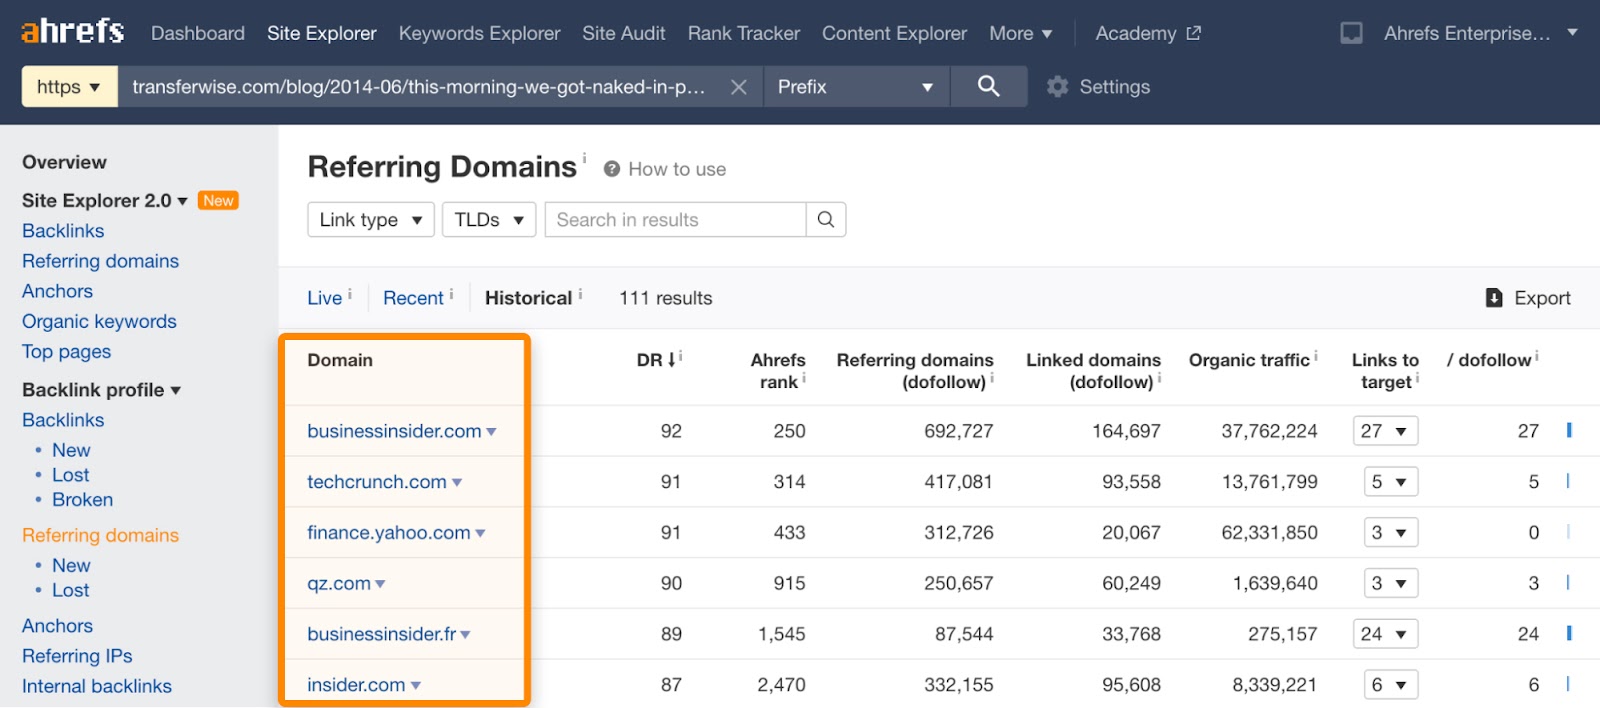1600x708 pixels.
Task: Click the magnifying glass search button in URL bar
Action: pos(988,87)
